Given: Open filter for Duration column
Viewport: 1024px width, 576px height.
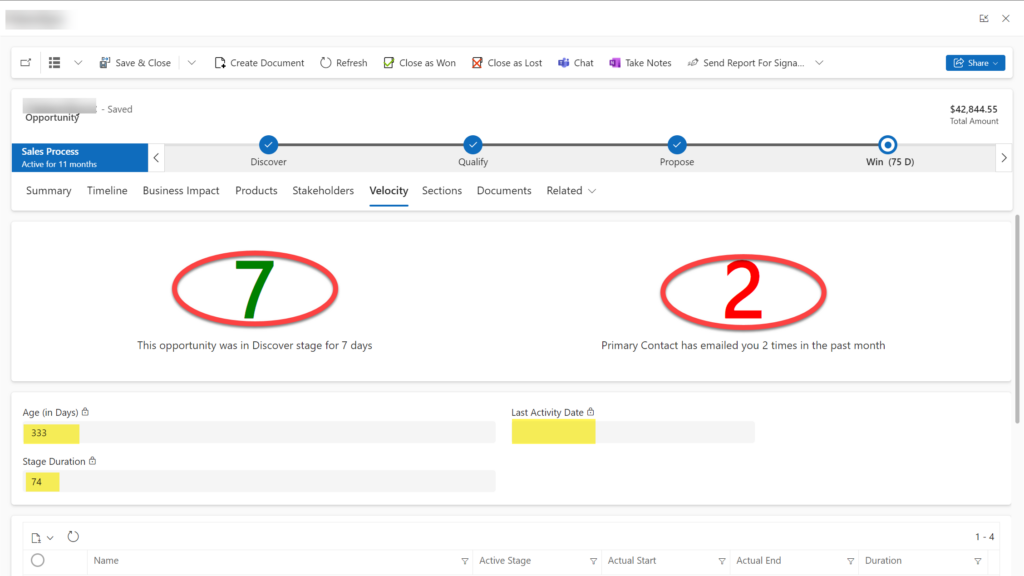Looking at the screenshot, I should [978, 561].
